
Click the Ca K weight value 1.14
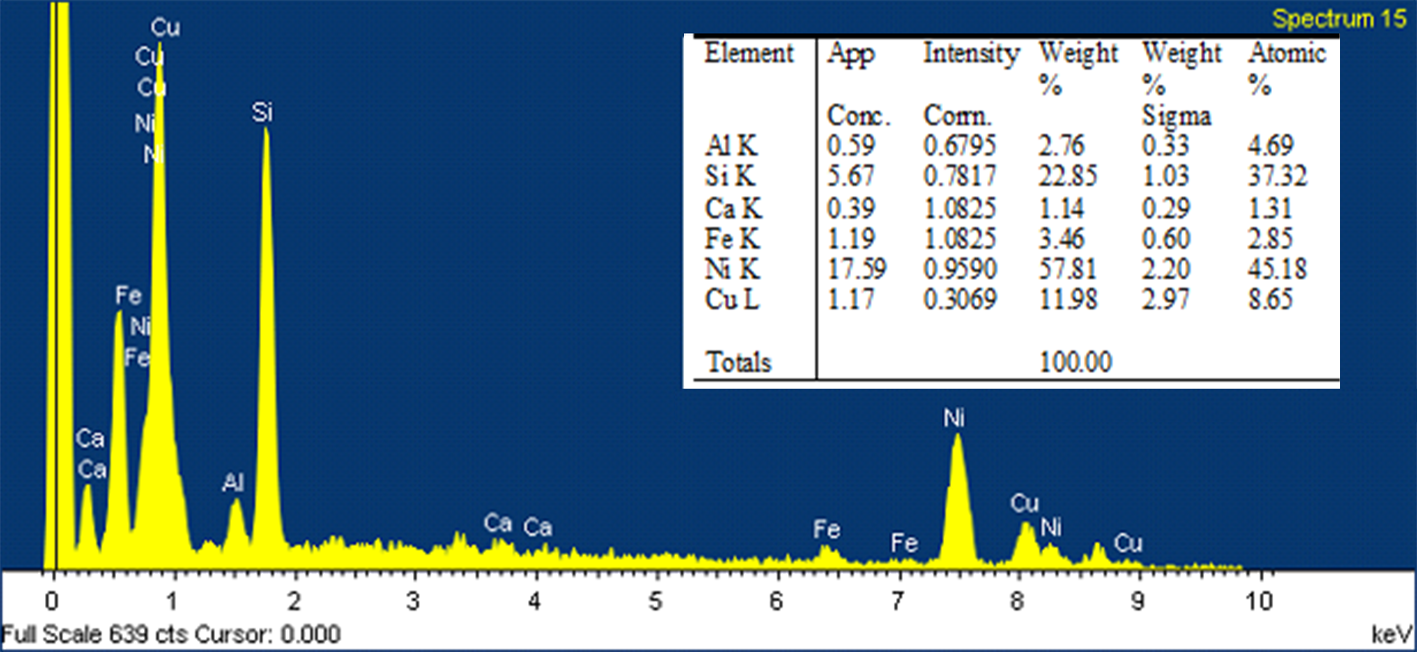coord(1063,208)
